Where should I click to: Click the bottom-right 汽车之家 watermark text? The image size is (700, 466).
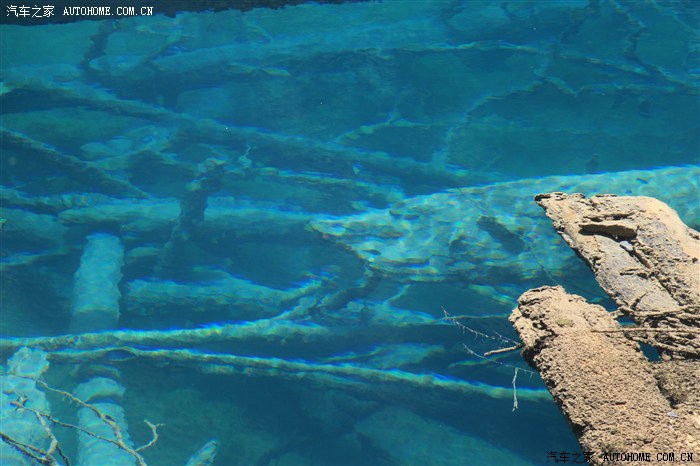pos(570,457)
